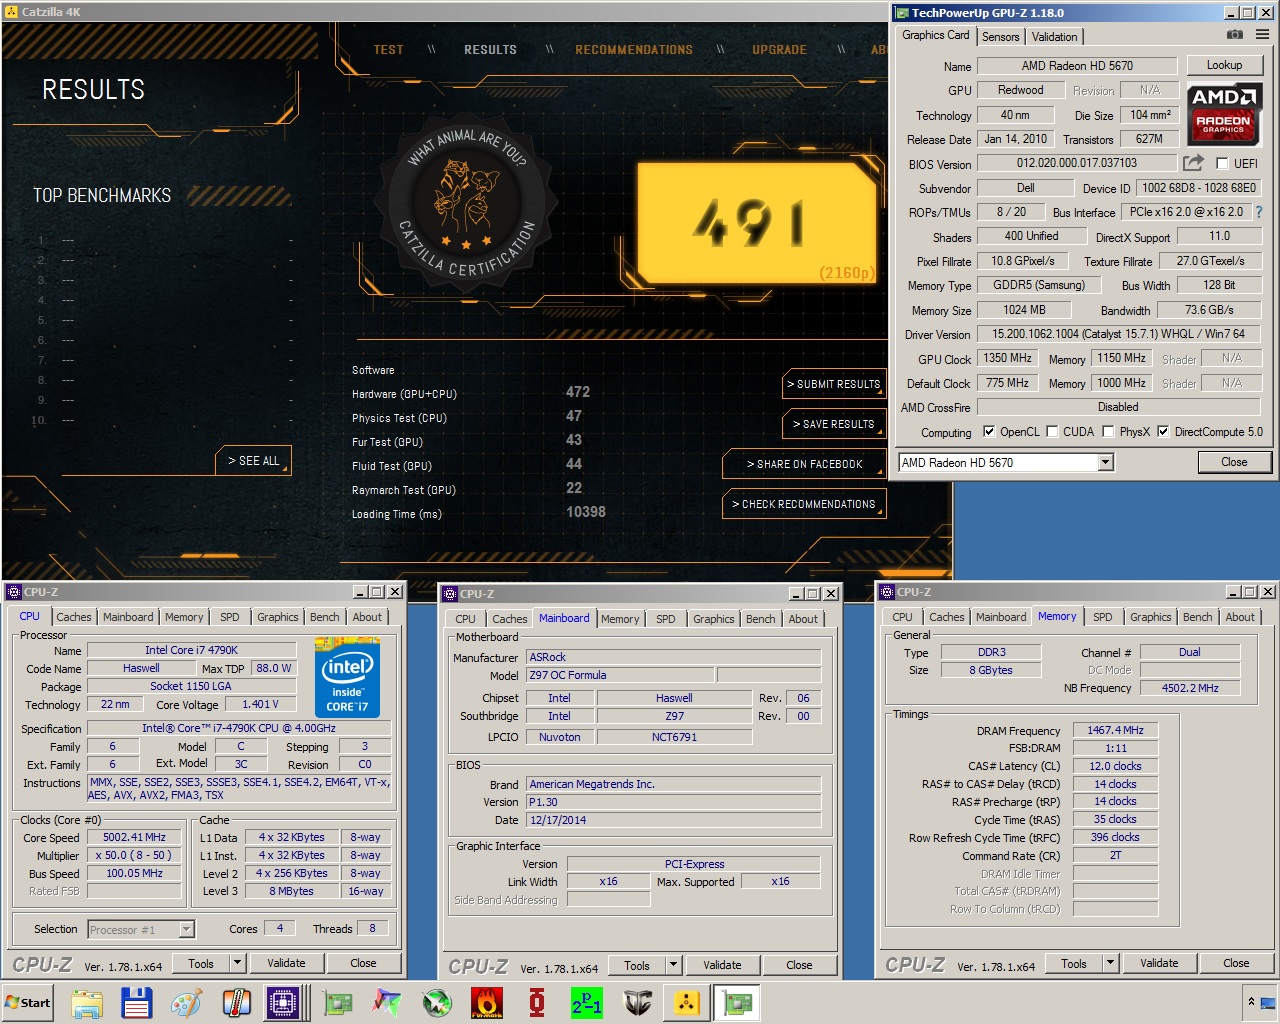Click CHECK RECOMMENDATIONS in Catzilla

point(804,504)
